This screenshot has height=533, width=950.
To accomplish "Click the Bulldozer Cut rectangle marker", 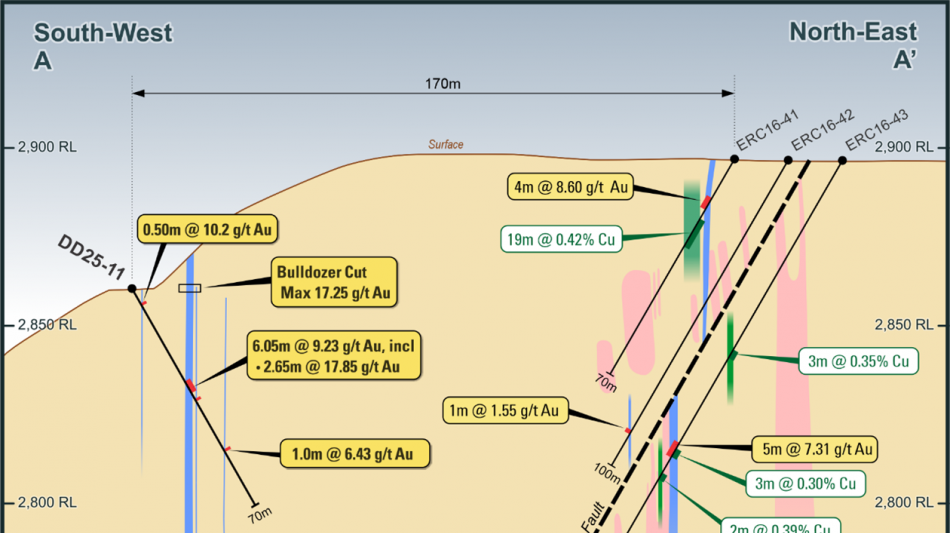I will point(189,288).
